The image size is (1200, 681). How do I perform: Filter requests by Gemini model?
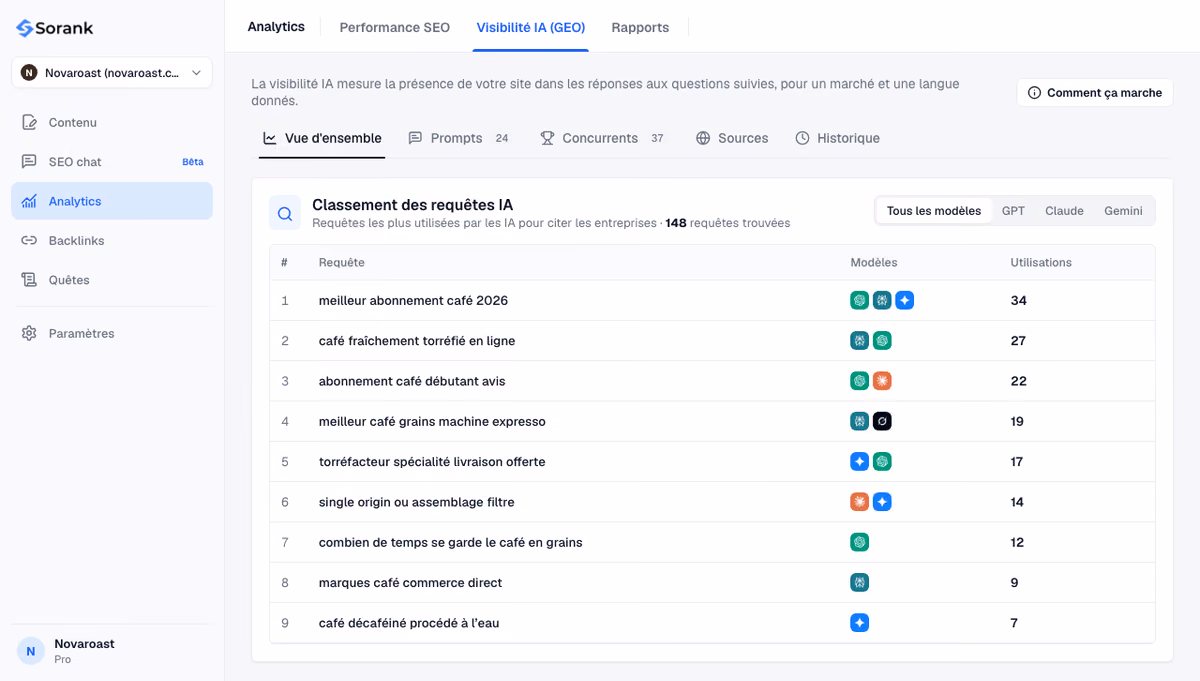click(1123, 211)
